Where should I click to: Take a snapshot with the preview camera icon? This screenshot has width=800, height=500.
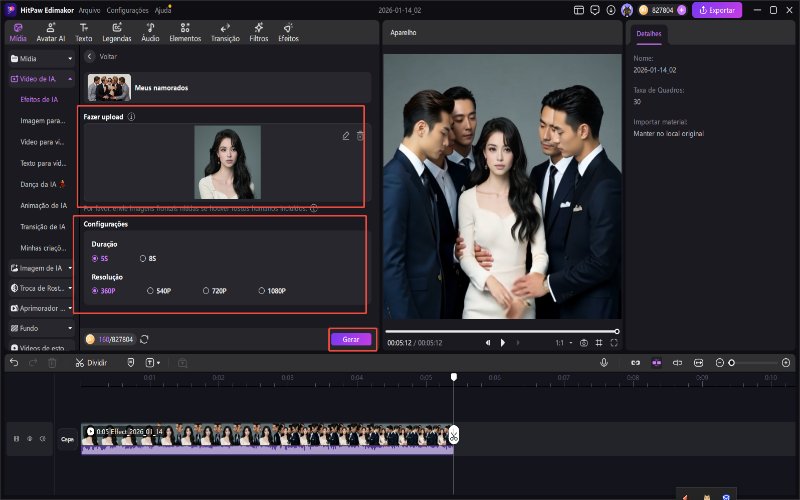(584, 342)
